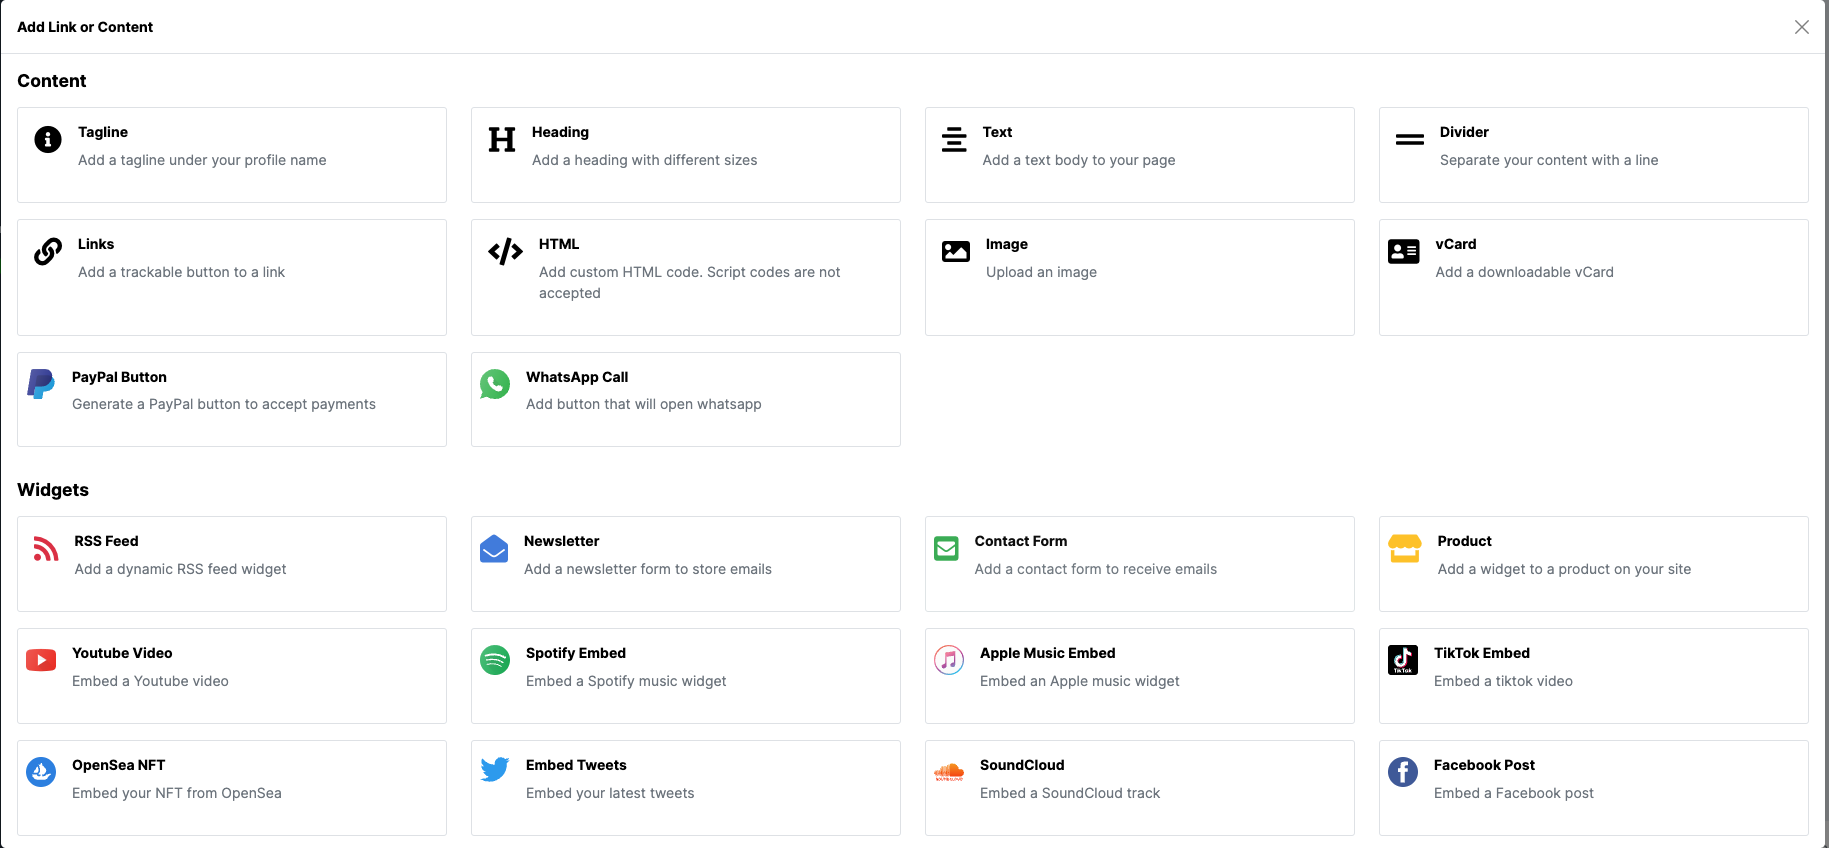Image resolution: width=1829 pixels, height=848 pixels.
Task: Click the Divider line icon
Action: coord(1410,140)
